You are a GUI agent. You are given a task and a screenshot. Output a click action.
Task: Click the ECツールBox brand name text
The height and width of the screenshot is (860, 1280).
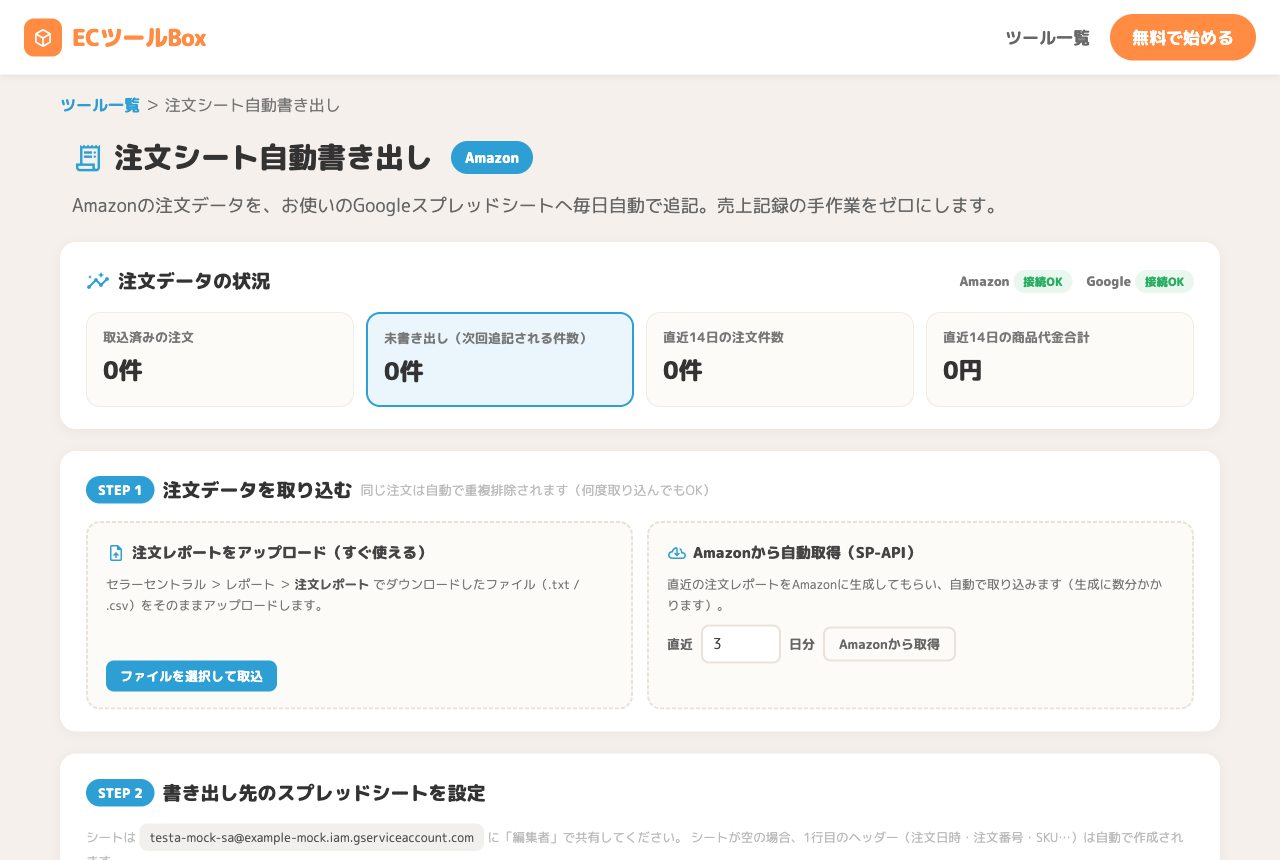click(x=139, y=38)
